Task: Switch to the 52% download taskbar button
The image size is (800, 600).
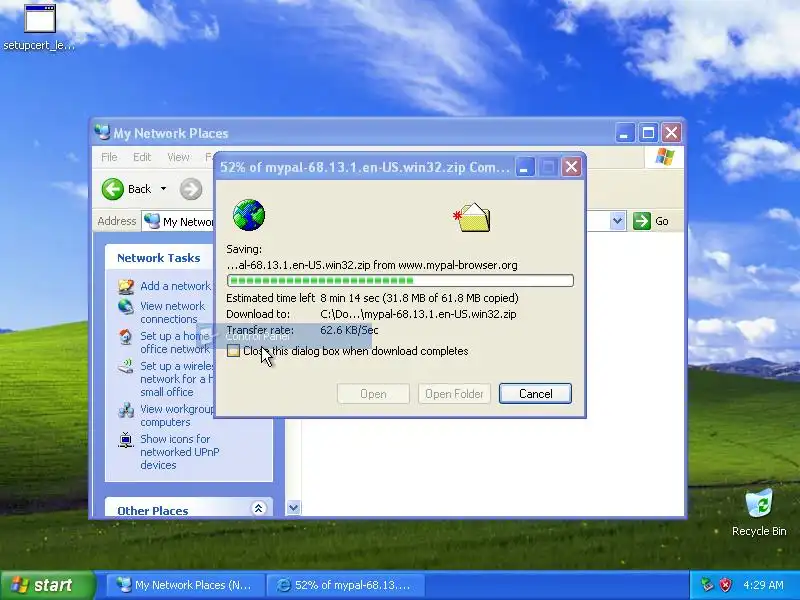Action: [345, 585]
